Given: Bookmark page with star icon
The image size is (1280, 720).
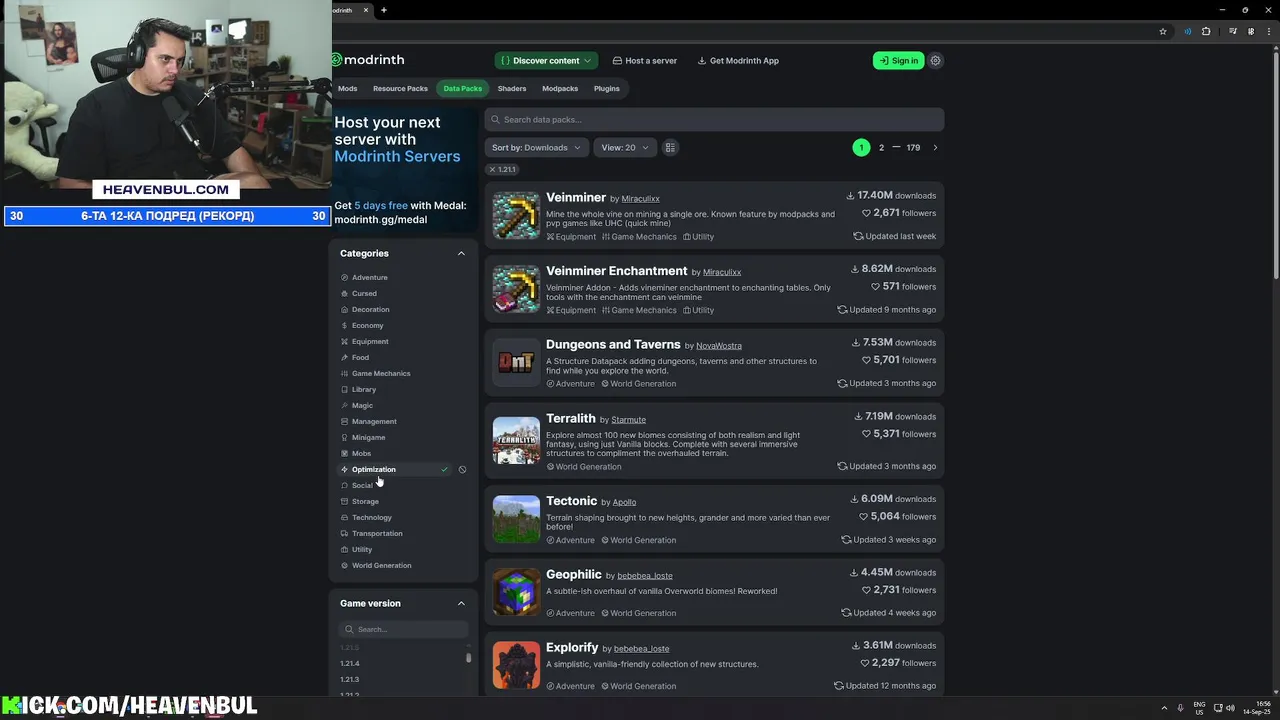Looking at the screenshot, I should (1163, 31).
